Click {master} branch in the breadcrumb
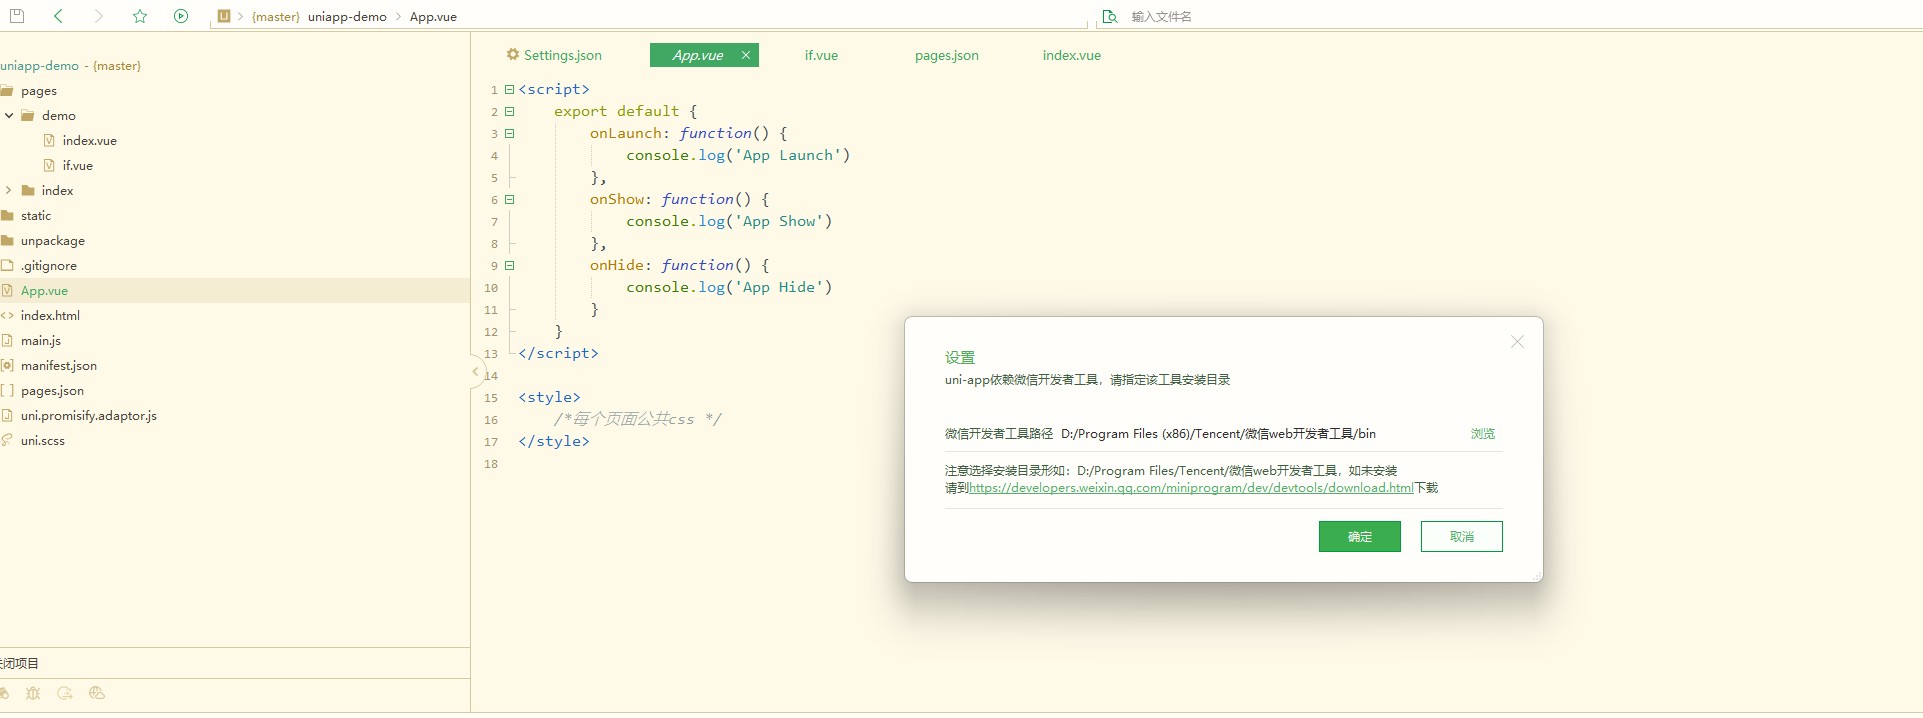The width and height of the screenshot is (1923, 718). pyautogui.click(x=275, y=16)
